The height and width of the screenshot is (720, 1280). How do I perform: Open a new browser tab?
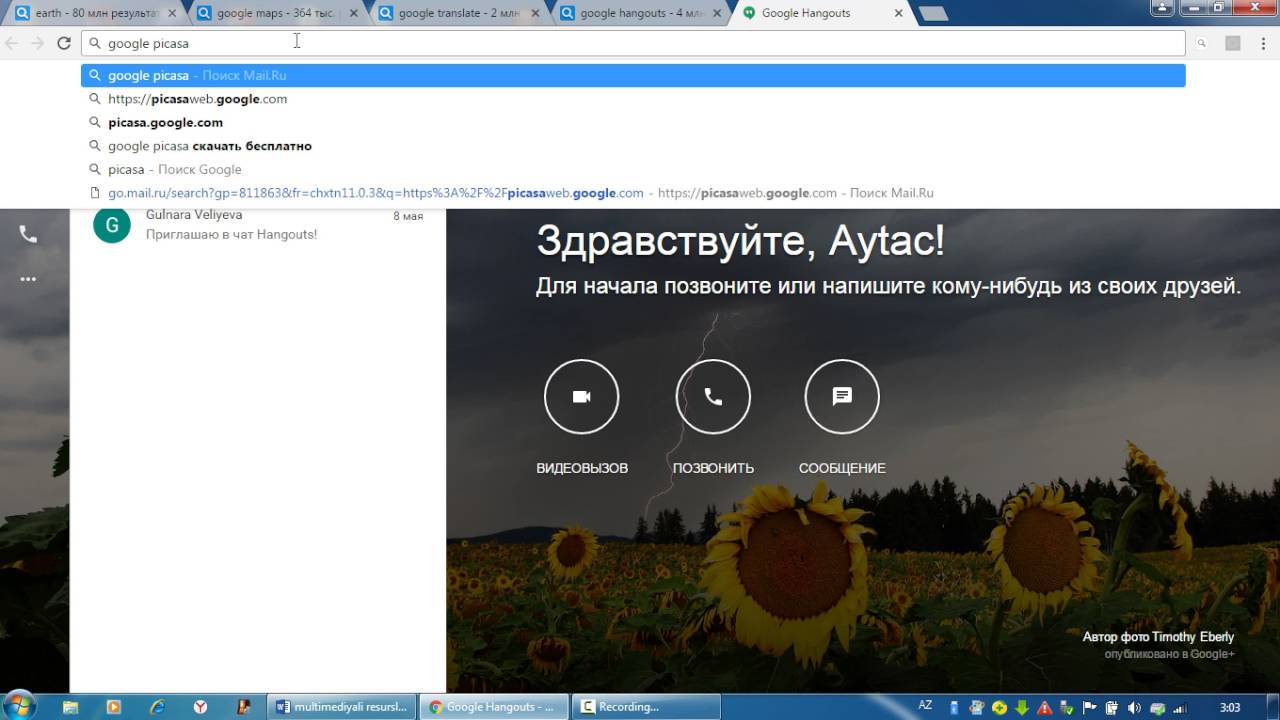click(932, 14)
